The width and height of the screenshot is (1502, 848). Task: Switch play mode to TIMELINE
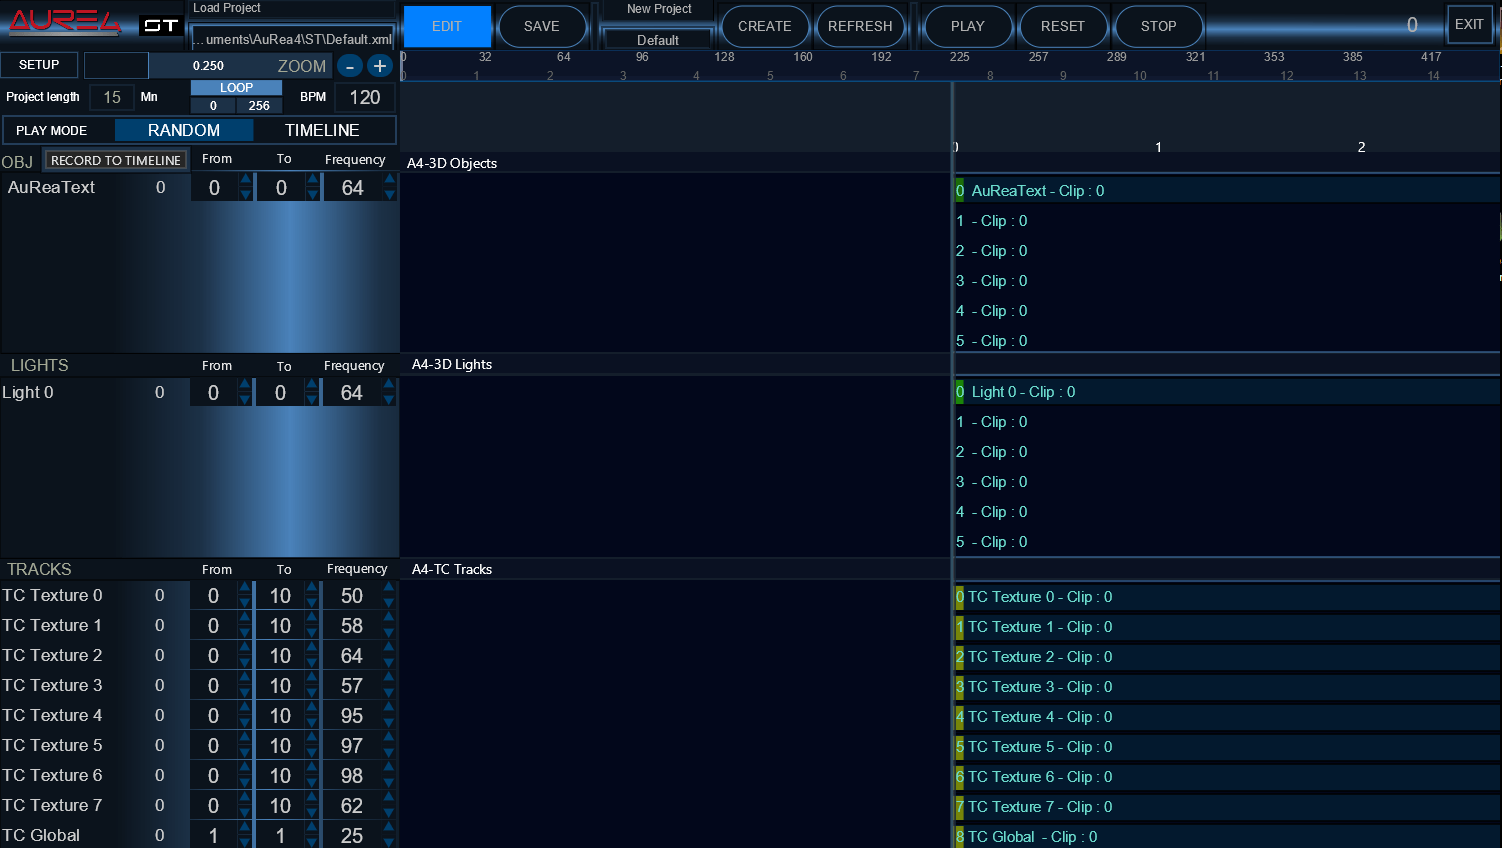pyautogui.click(x=322, y=130)
